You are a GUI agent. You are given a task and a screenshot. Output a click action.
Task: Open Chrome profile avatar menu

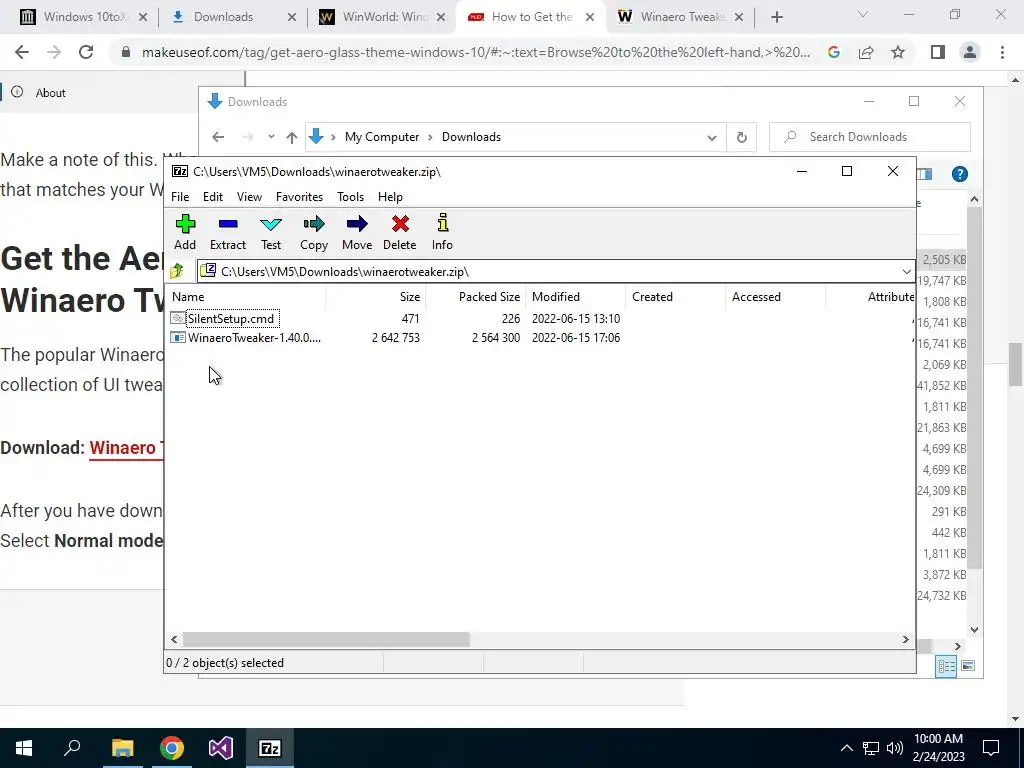(x=970, y=52)
